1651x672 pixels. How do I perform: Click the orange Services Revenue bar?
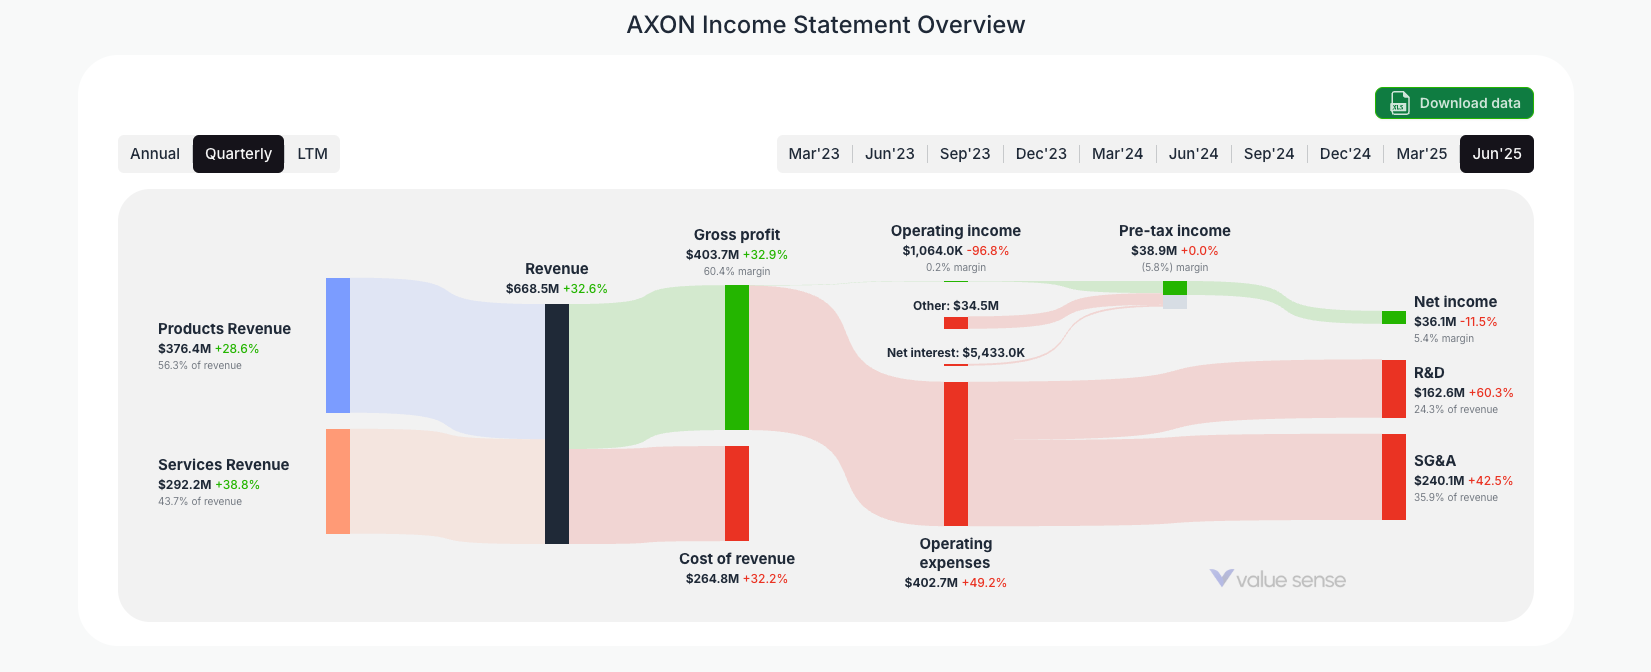338,481
